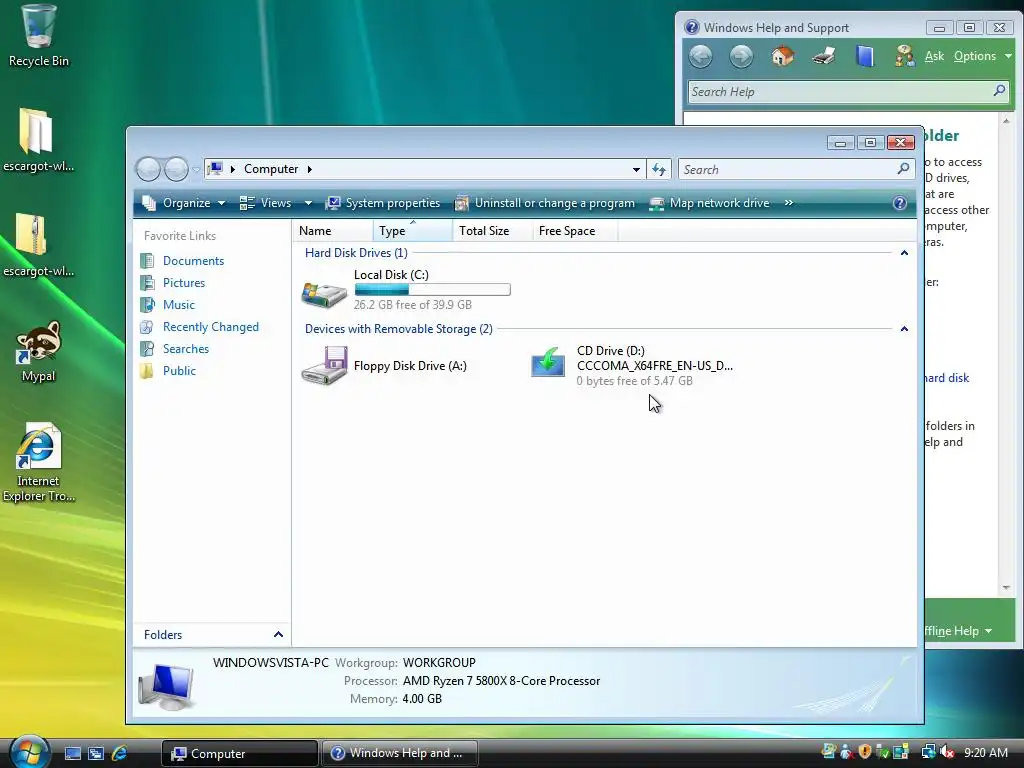Screen dimensions: 1024x768
Task: Click the Ask link in Help window
Action: click(935, 56)
